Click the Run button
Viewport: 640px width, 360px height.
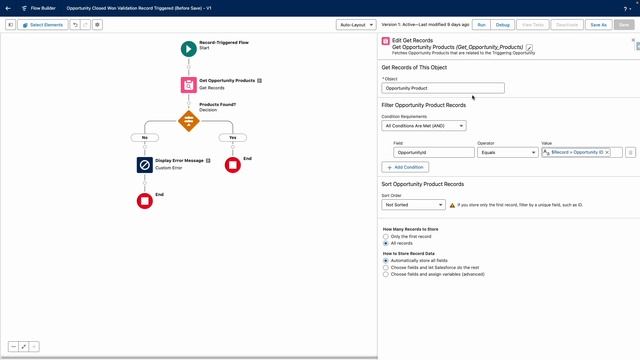481,25
